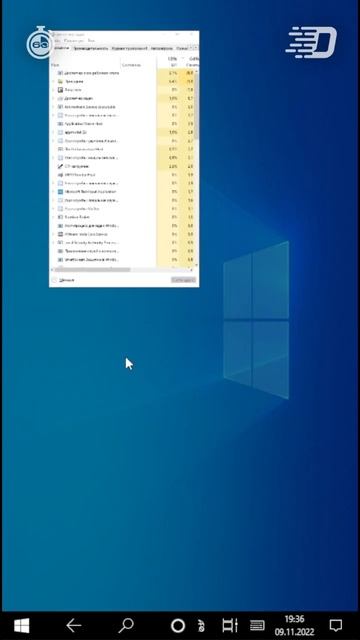Screen dimensions: 360x640
Task: Open the Файл menu in Task Manager
Action: click(x=56, y=41)
